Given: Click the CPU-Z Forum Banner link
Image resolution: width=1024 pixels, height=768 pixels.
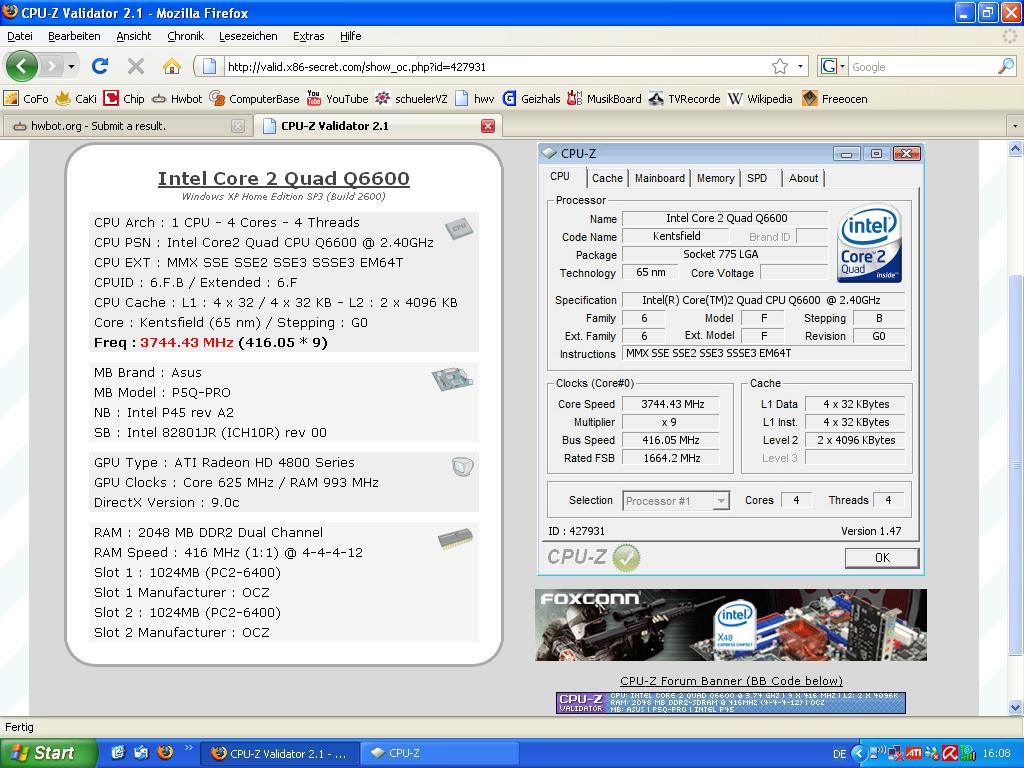Looking at the screenshot, I should [x=731, y=680].
